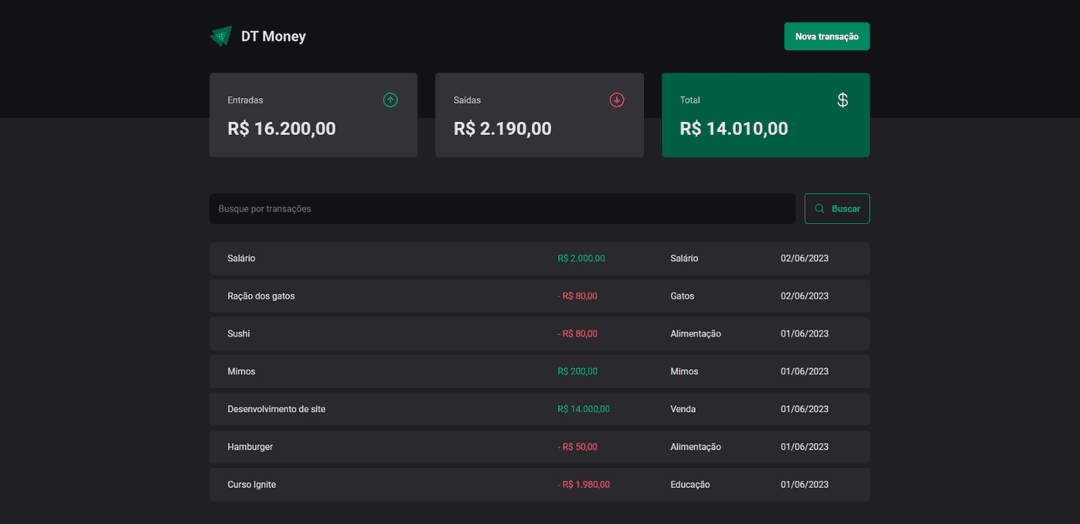Click the dollar sign icon on Total
Image resolution: width=1080 pixels, height=524 pixels.
coord(843,100)
